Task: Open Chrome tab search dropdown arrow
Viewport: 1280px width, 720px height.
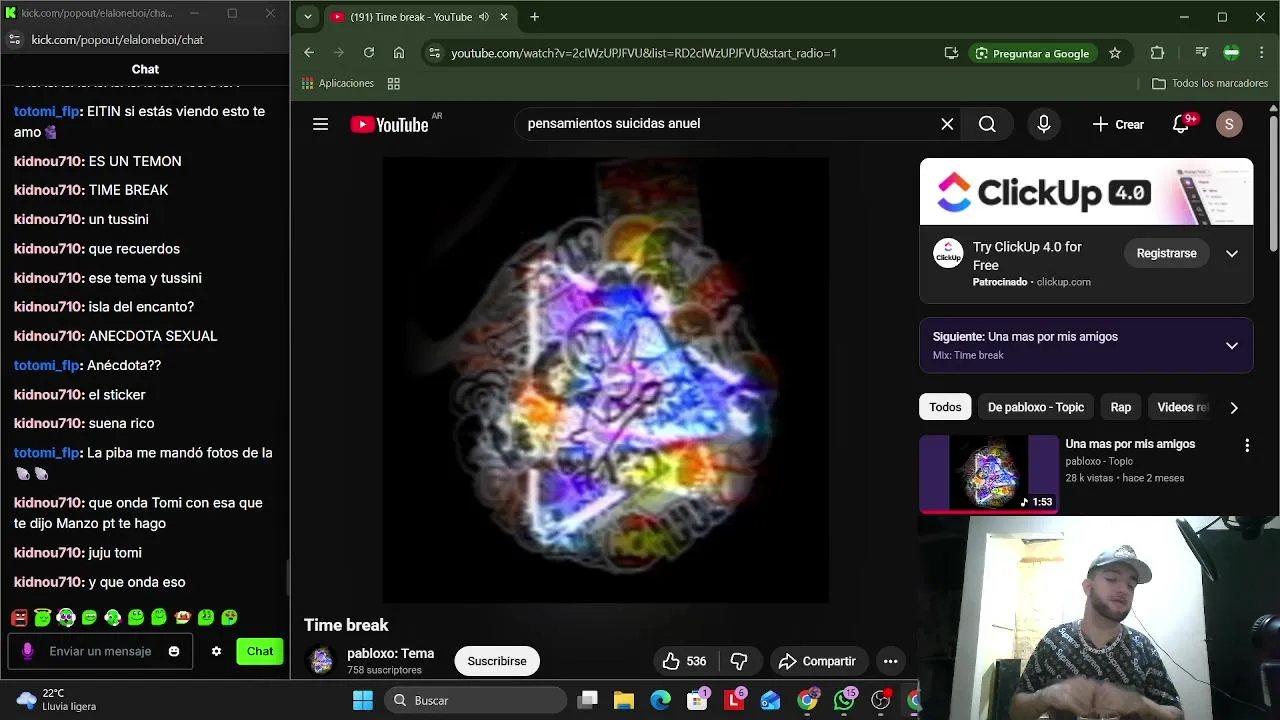Action: click(307, 17)
